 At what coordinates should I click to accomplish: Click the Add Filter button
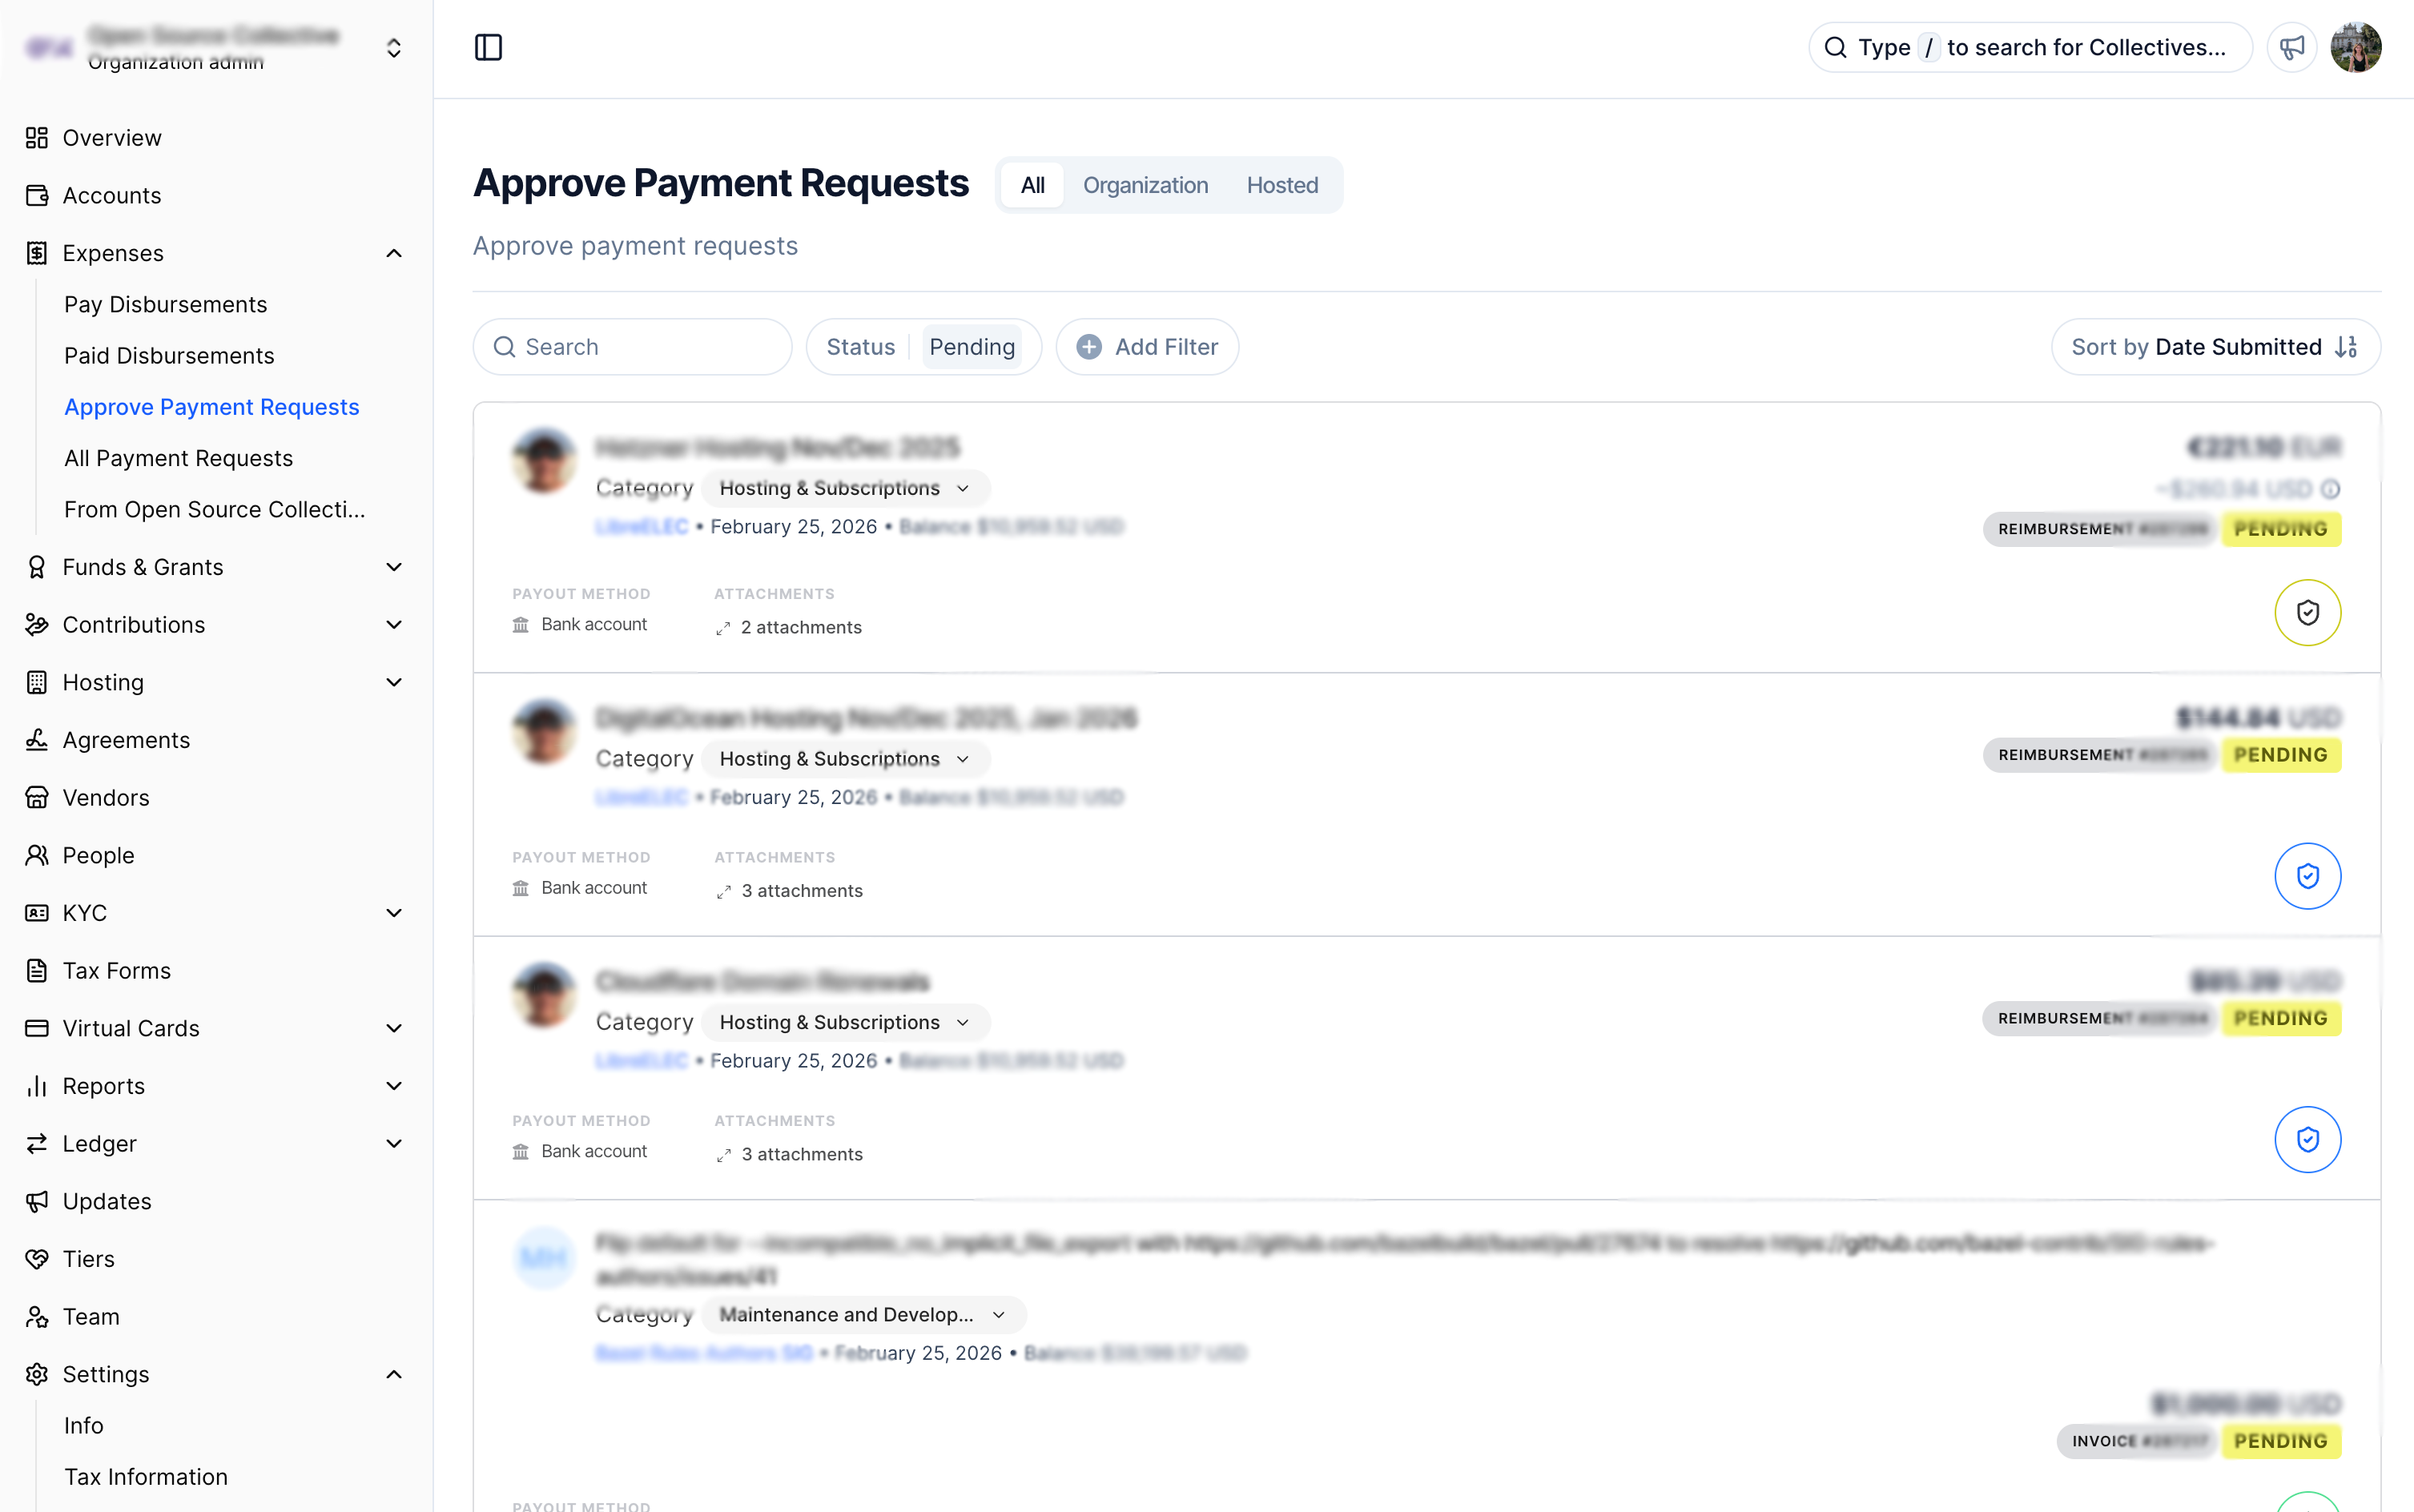tap(1147, 347)
